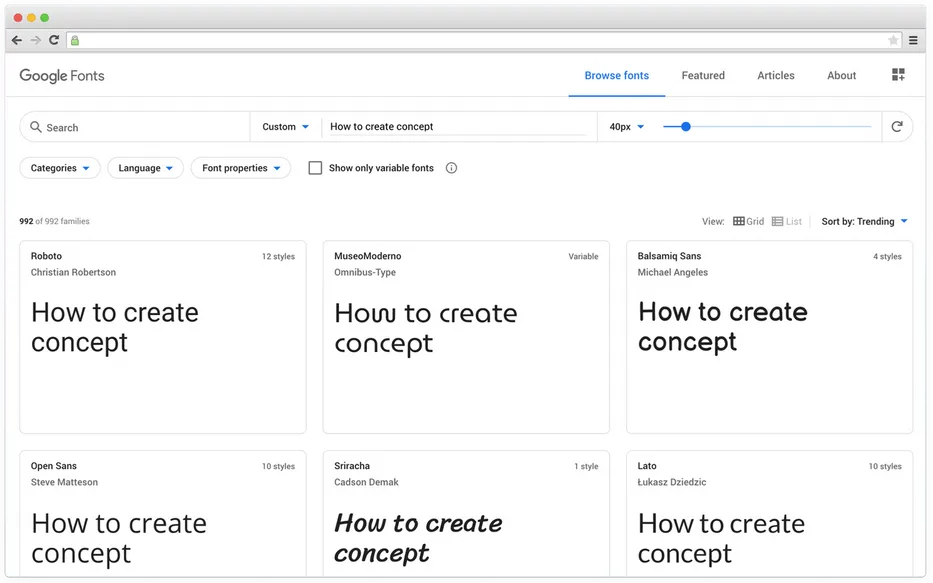
Task: Open the variable fonts info icon
Action: click(x=452, y=168)
